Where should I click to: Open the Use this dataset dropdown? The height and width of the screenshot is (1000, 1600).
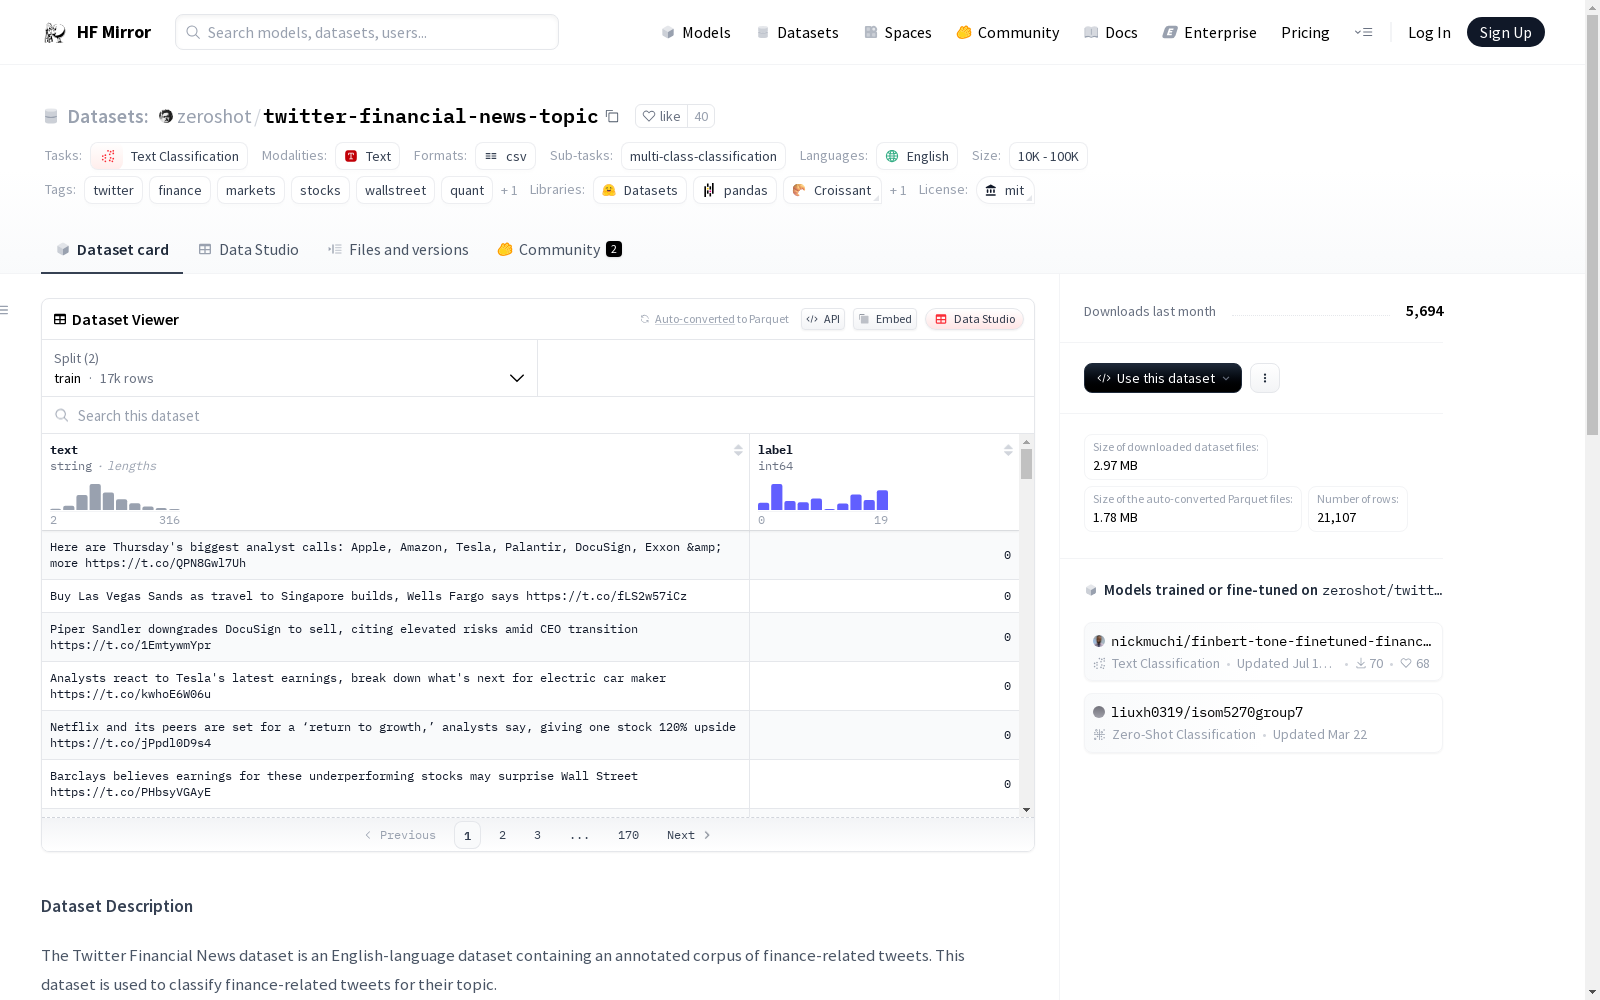pos(1163,378)
